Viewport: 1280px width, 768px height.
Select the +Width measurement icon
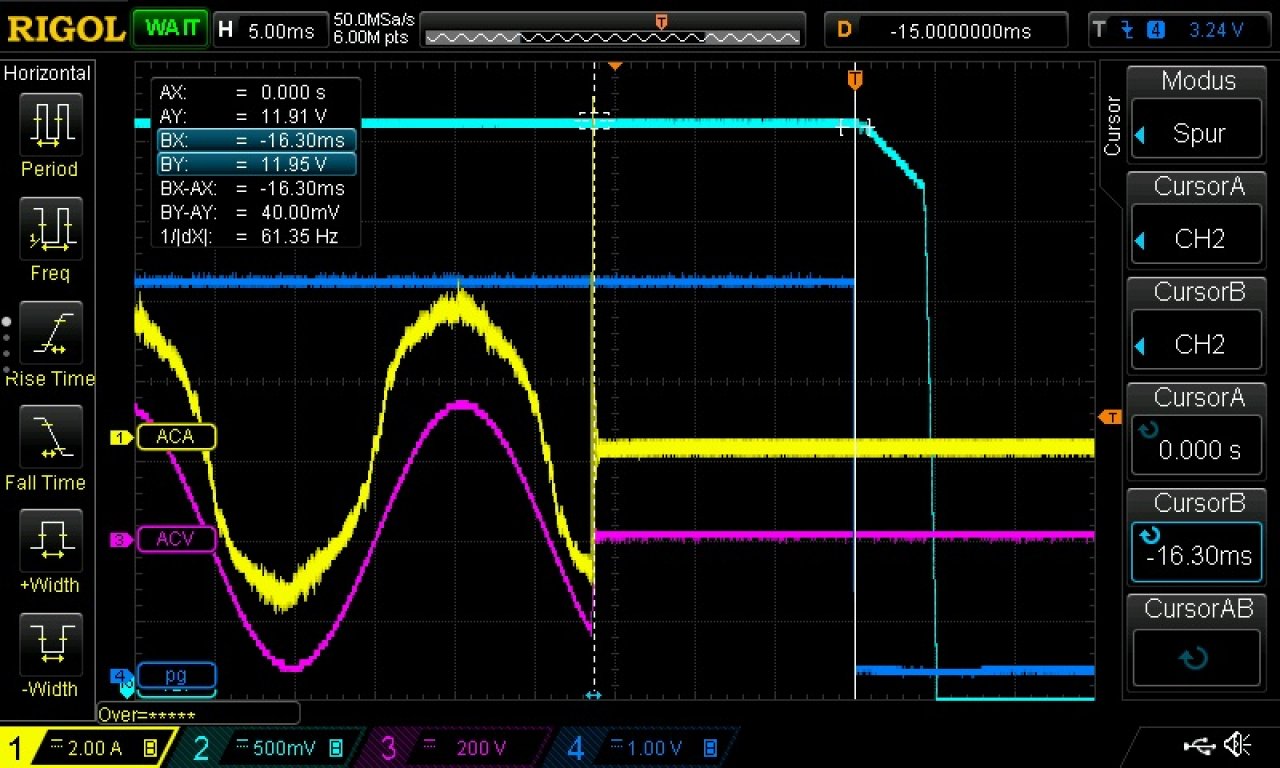point(50,542)
